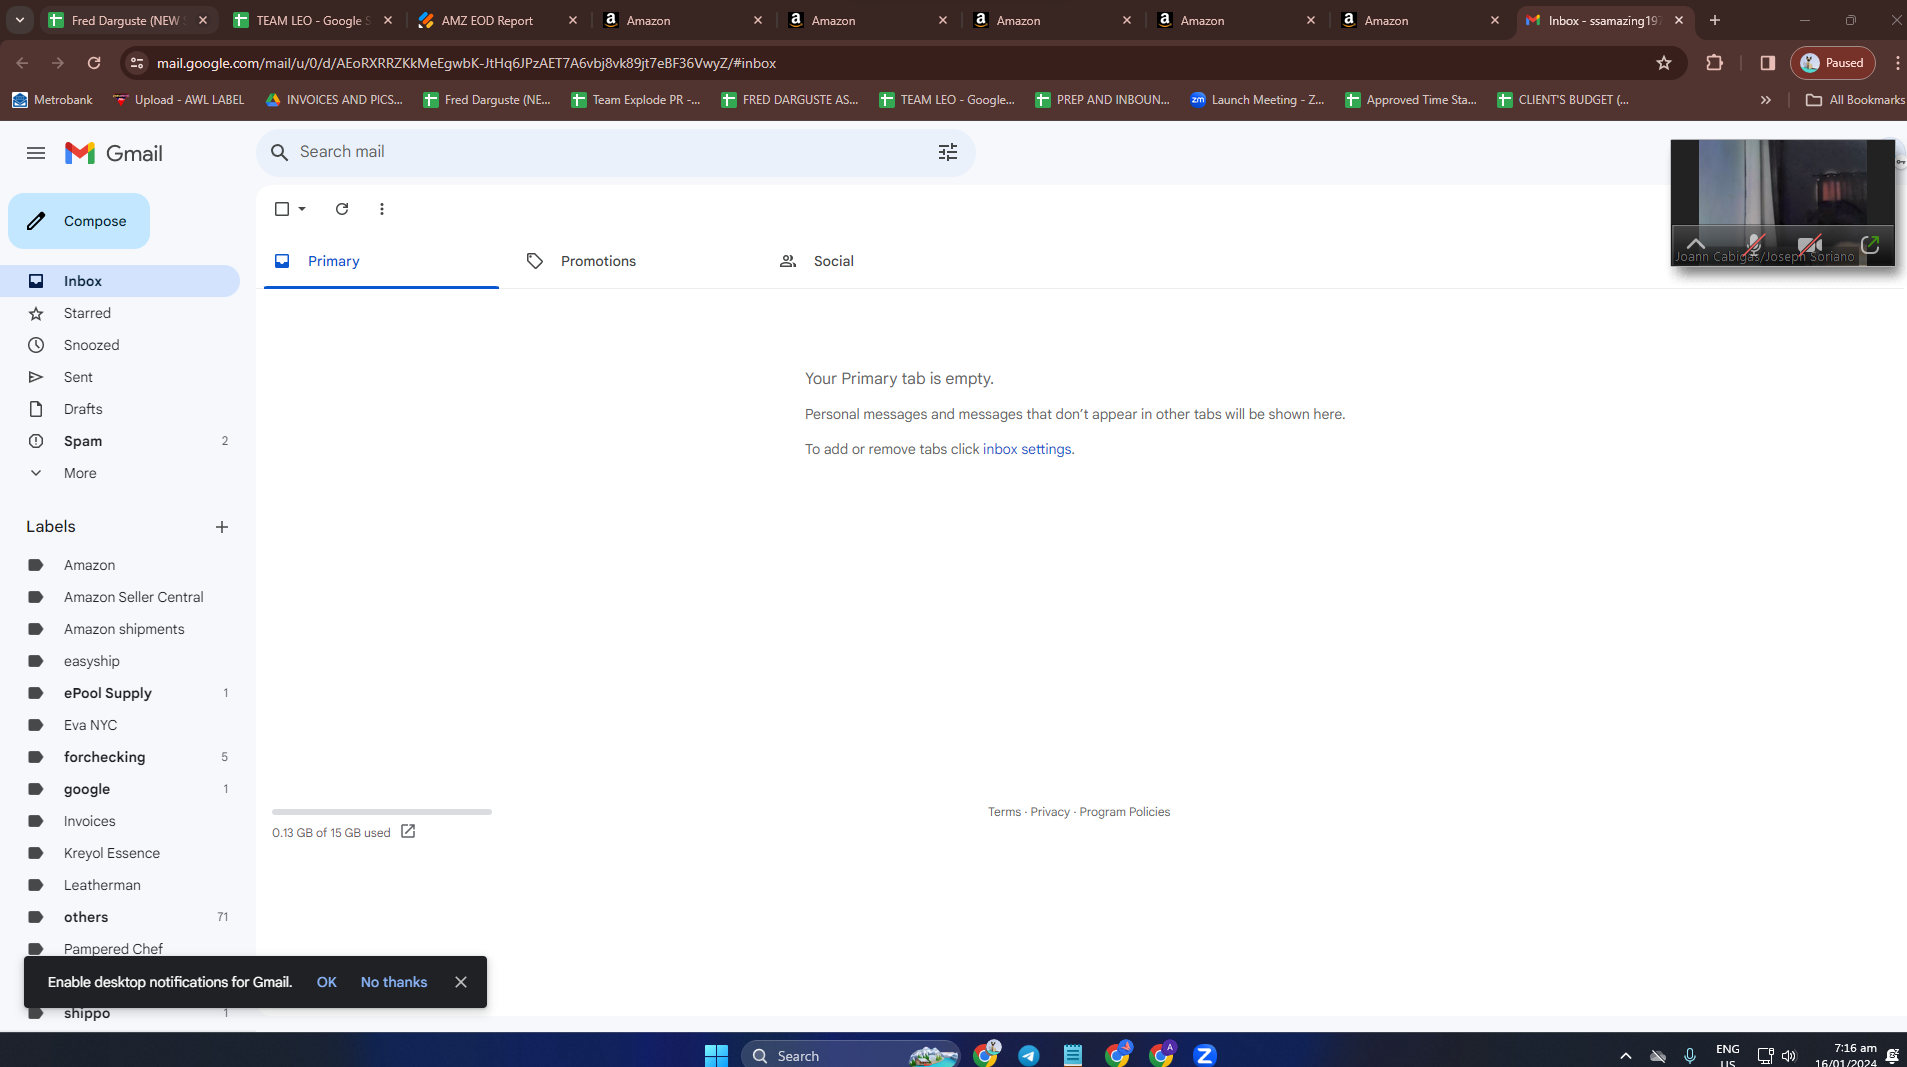Click the Gmail logo
The width and height of the screenshot is (1907, 1067).
[114, 153]
